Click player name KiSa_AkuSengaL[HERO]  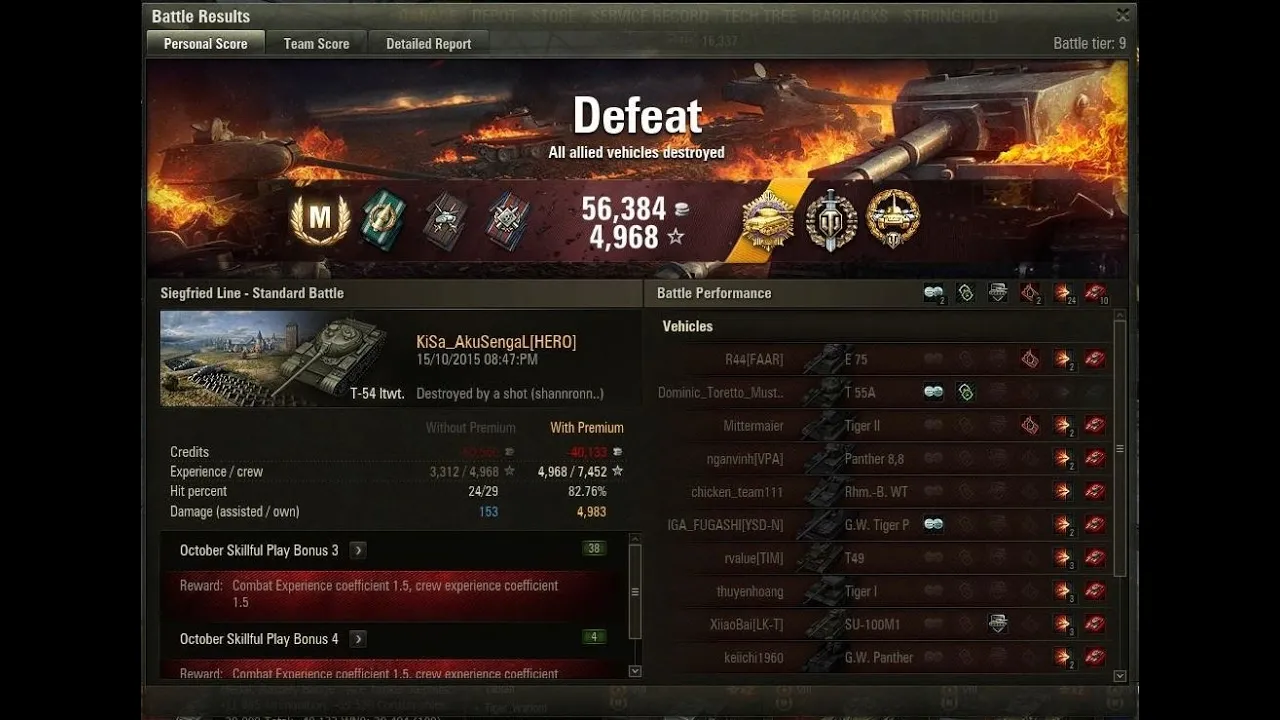(x=496, y=342)
